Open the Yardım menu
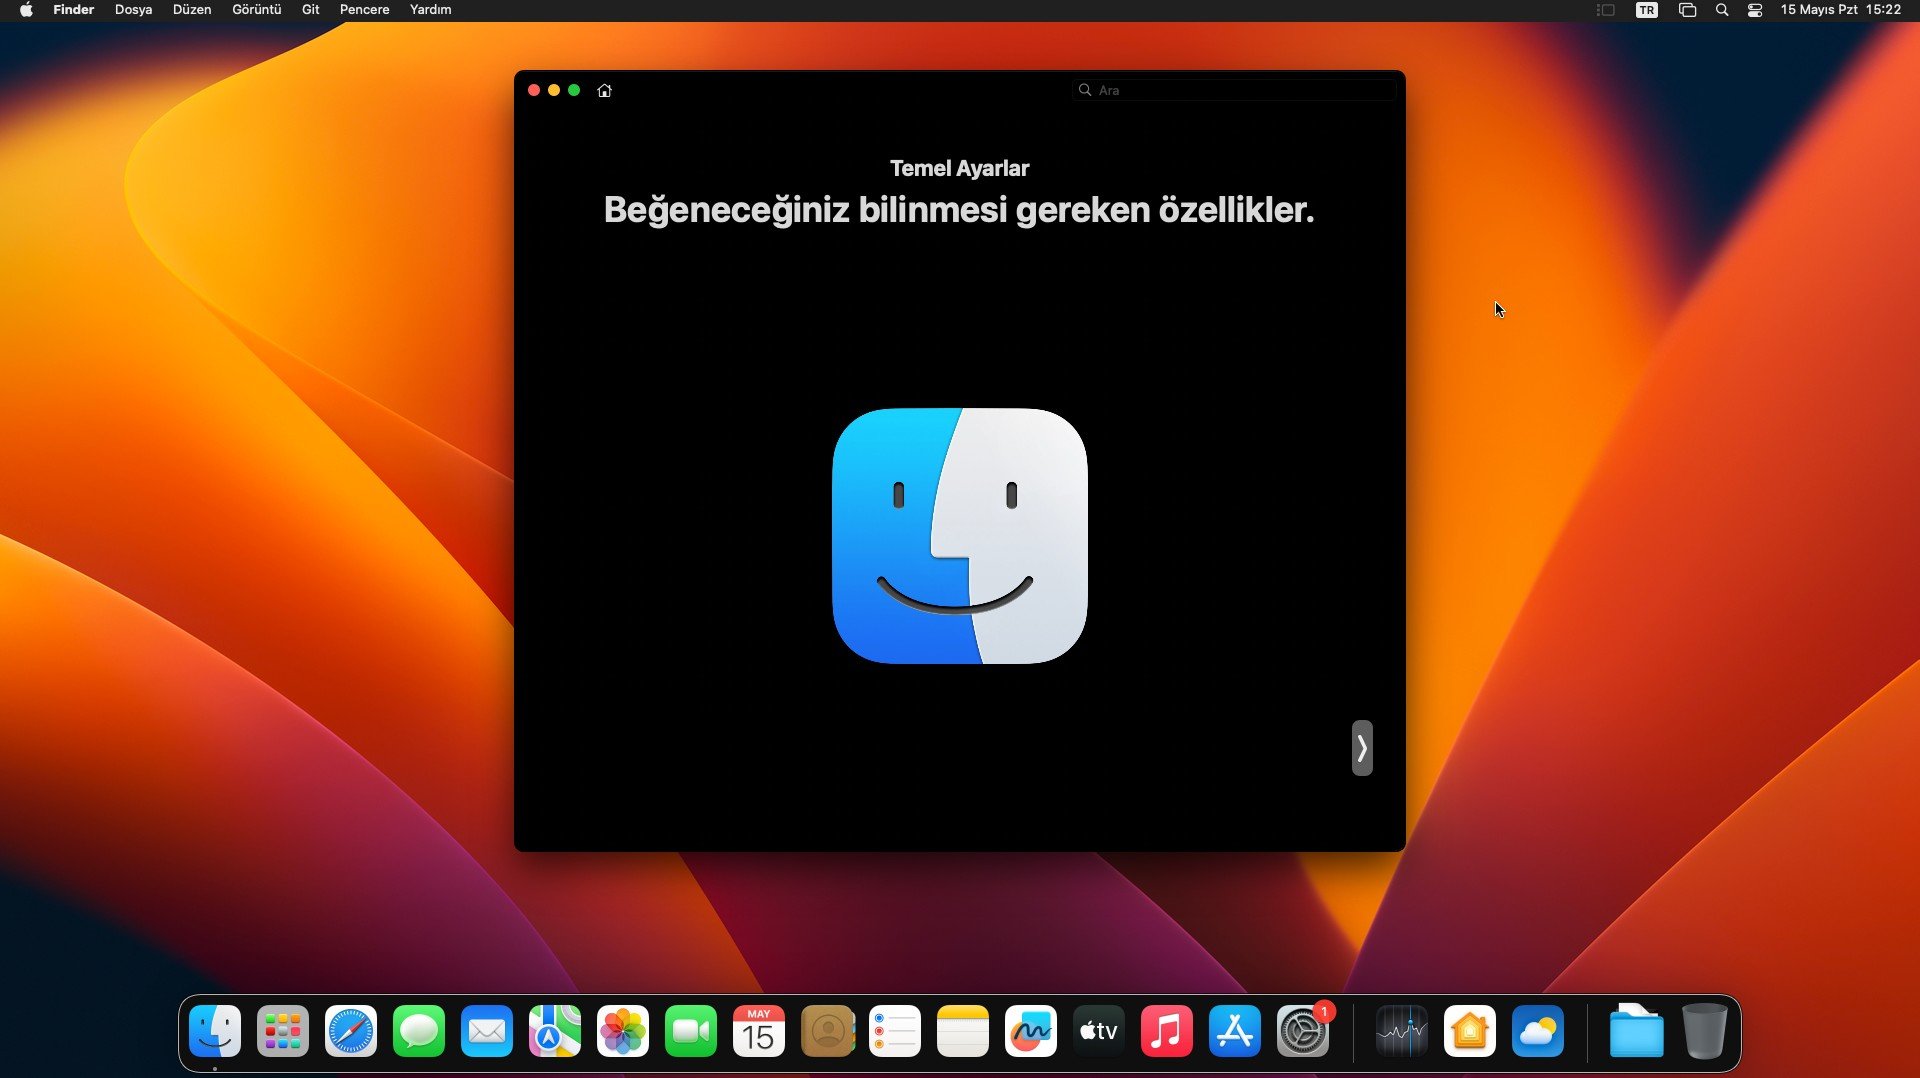Image resolution: width=1920 pixels, height=1078 pixels. click(430, 9)
